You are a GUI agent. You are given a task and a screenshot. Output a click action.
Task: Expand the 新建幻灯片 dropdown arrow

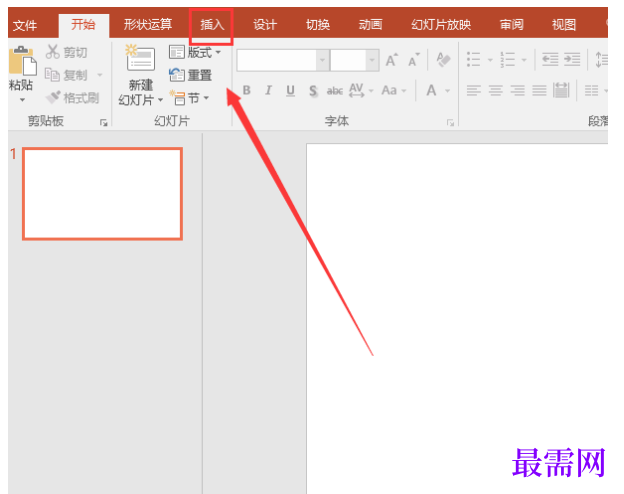click(x=160, y=100)
